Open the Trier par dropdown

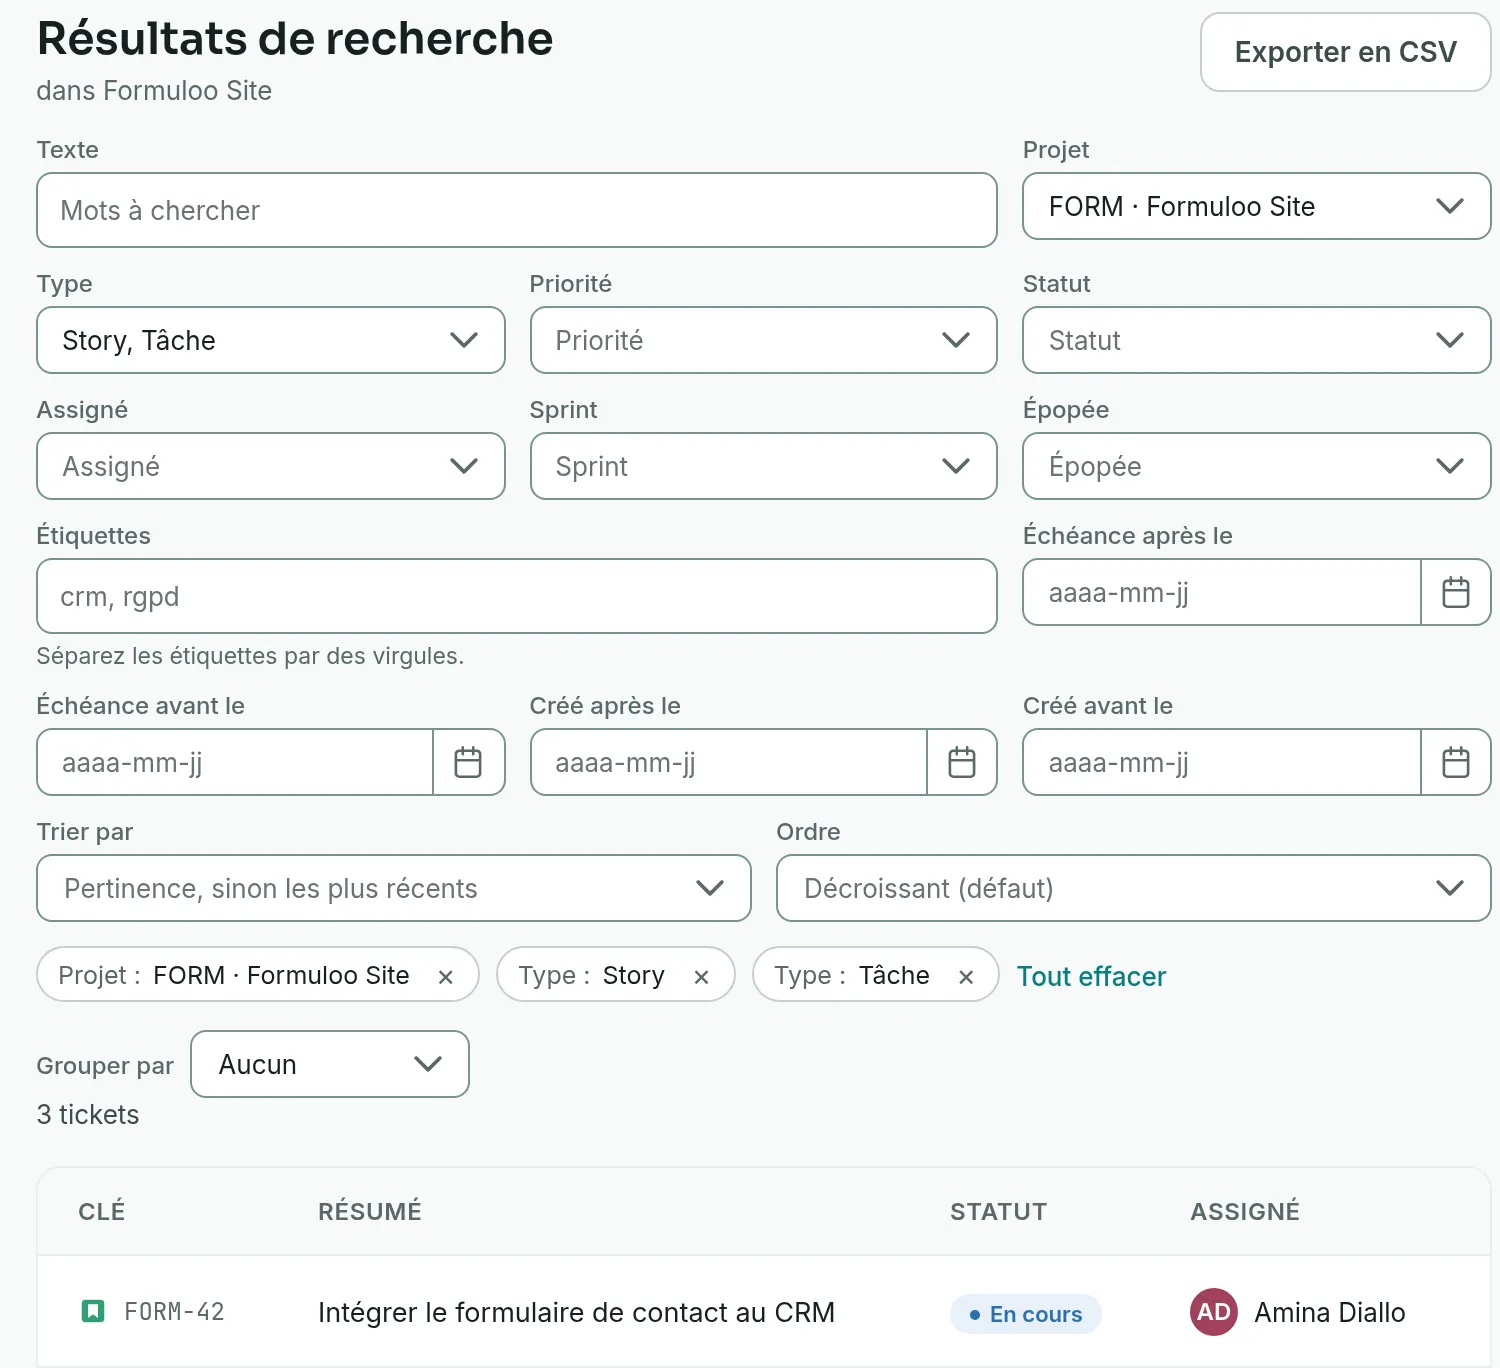(394, 888)
